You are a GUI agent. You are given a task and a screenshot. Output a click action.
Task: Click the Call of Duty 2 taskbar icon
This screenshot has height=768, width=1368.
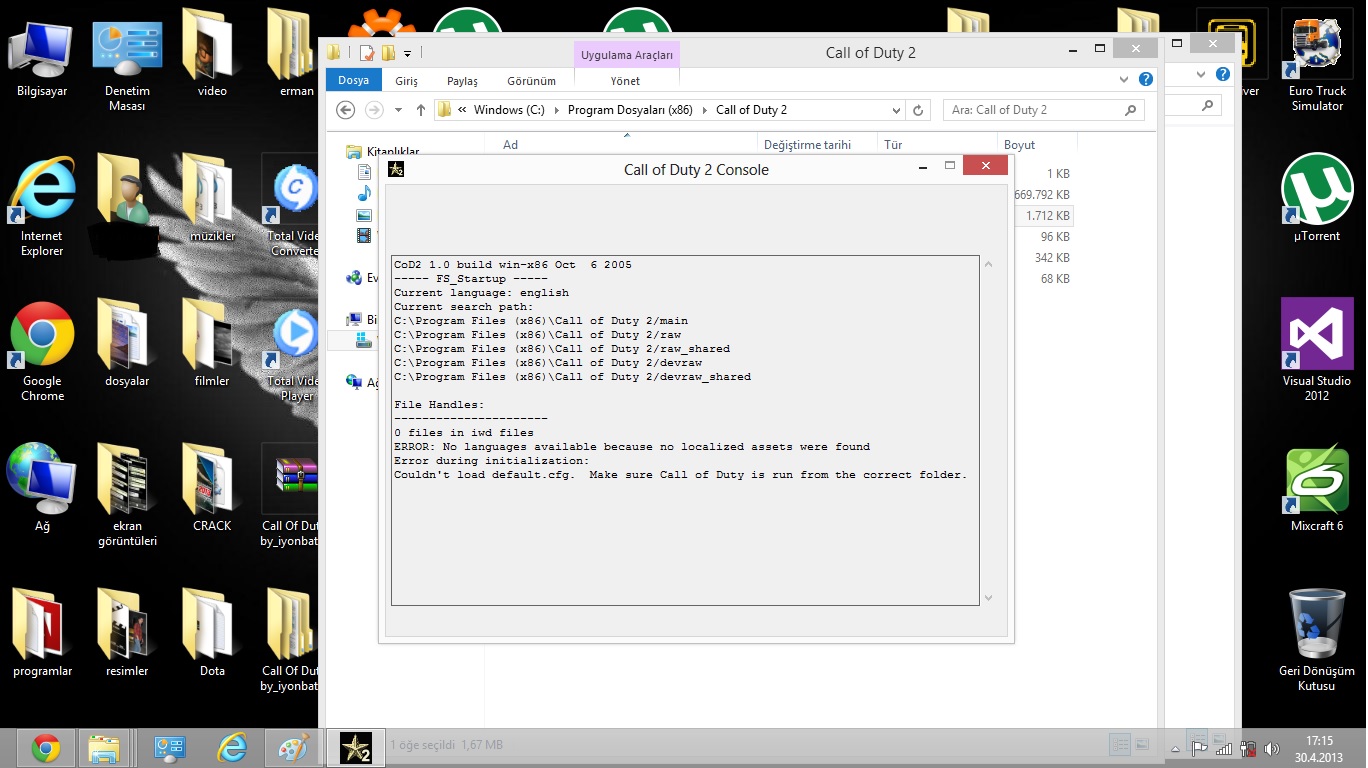click(356, 747)
